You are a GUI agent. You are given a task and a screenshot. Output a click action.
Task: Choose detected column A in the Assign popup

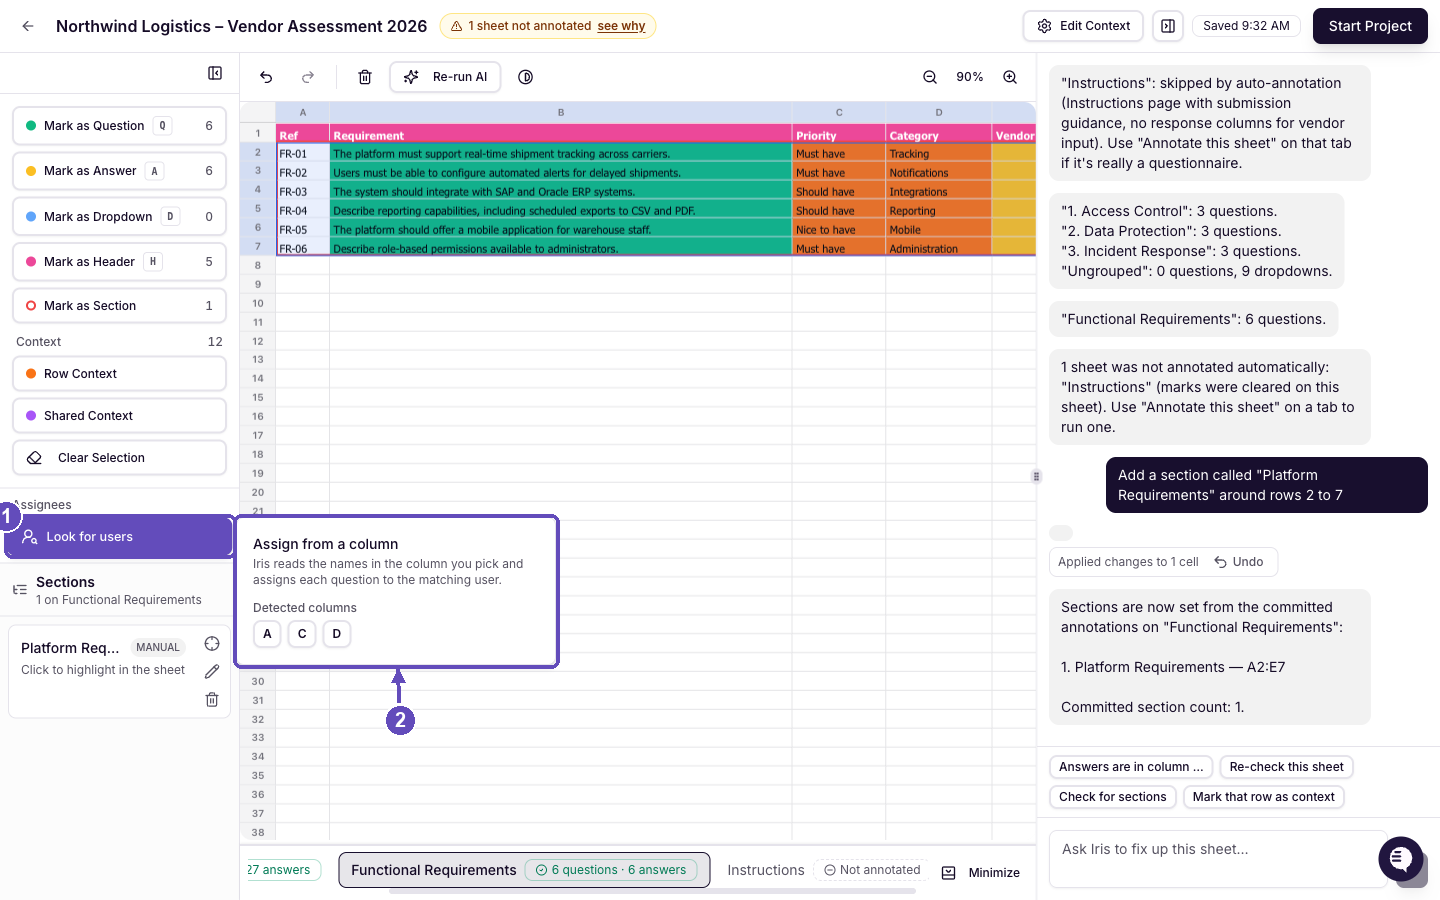267,634
